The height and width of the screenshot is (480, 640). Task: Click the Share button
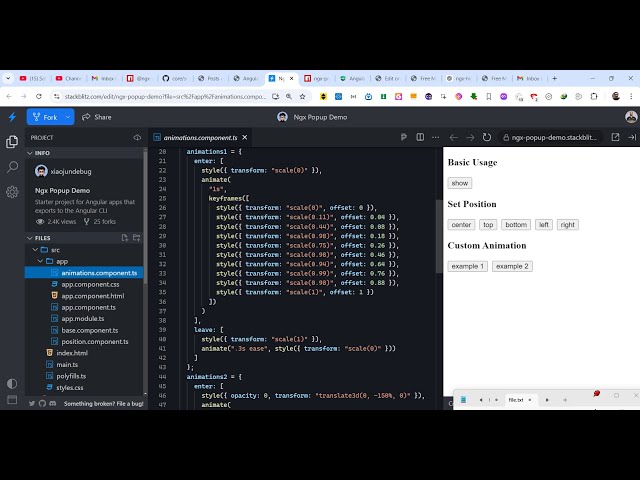pos(97,117)
